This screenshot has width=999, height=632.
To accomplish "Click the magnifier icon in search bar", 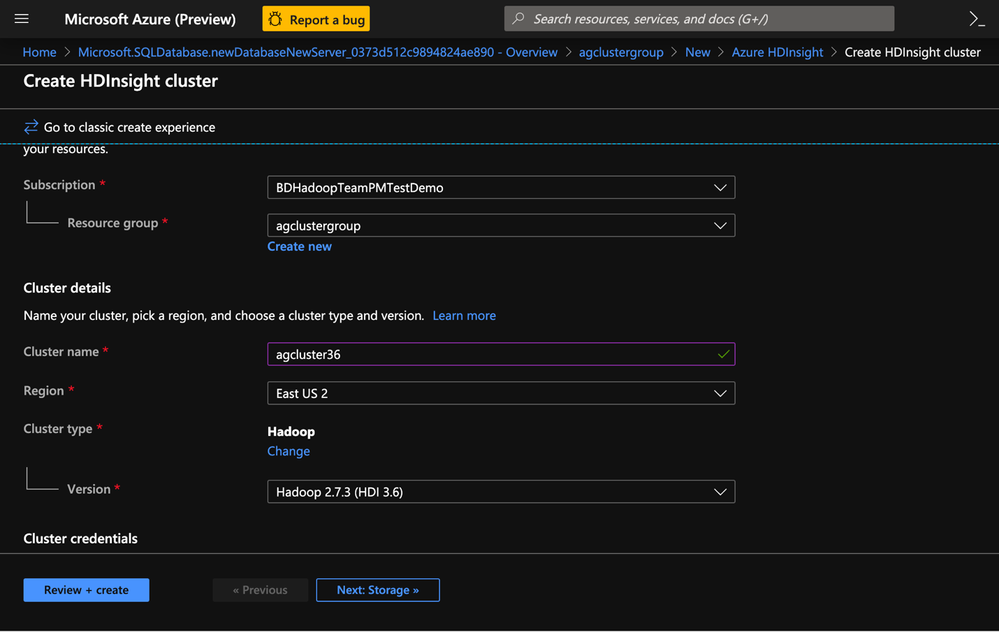I will [x=518, y=19].
